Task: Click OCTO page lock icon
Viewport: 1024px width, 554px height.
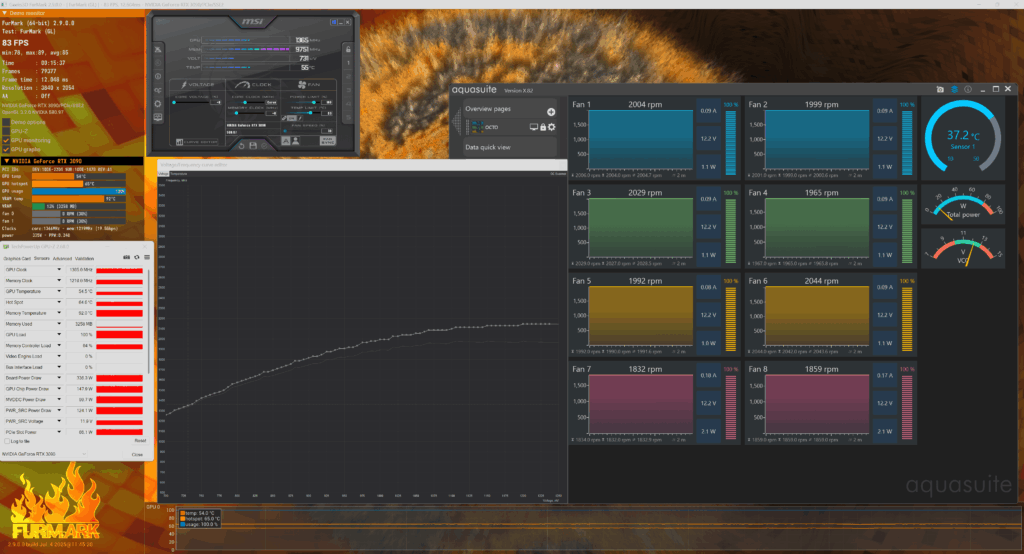Action: (543, 127)
